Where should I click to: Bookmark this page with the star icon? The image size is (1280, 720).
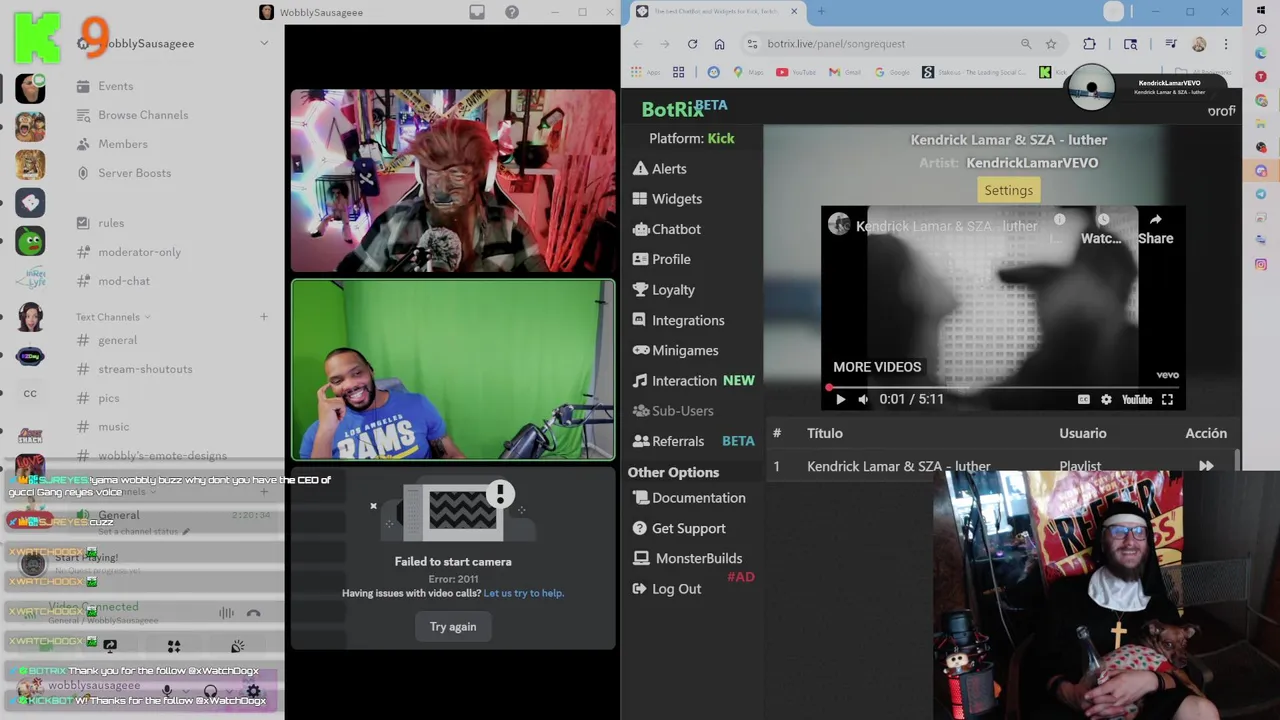tap(1051, 44)
